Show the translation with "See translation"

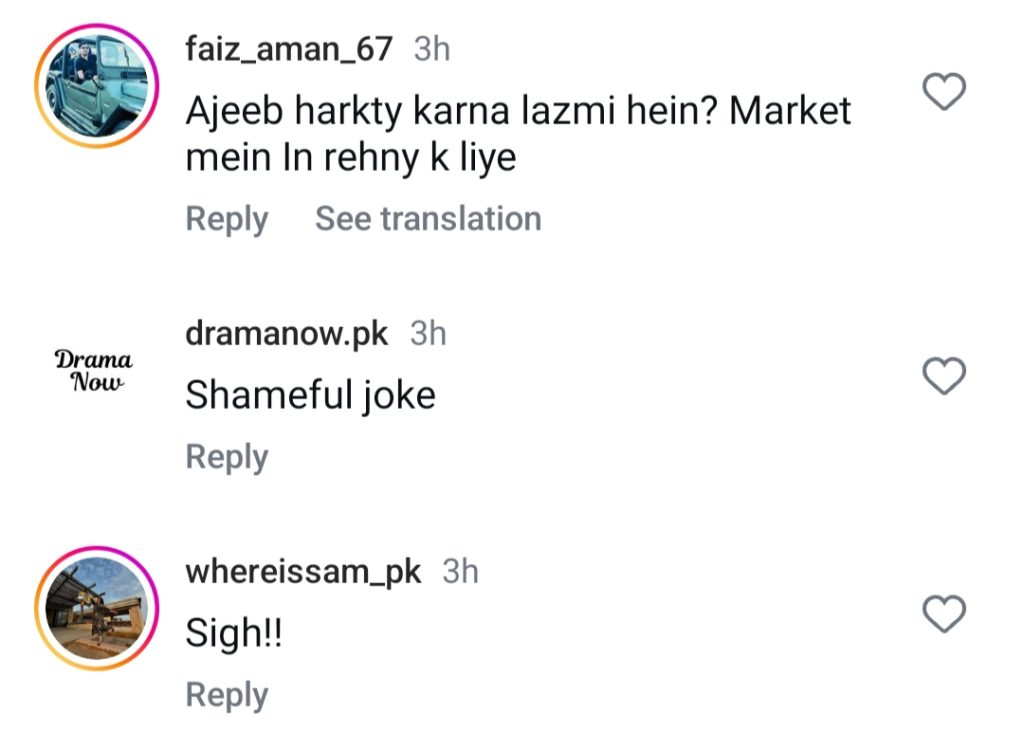pos(428,219)
